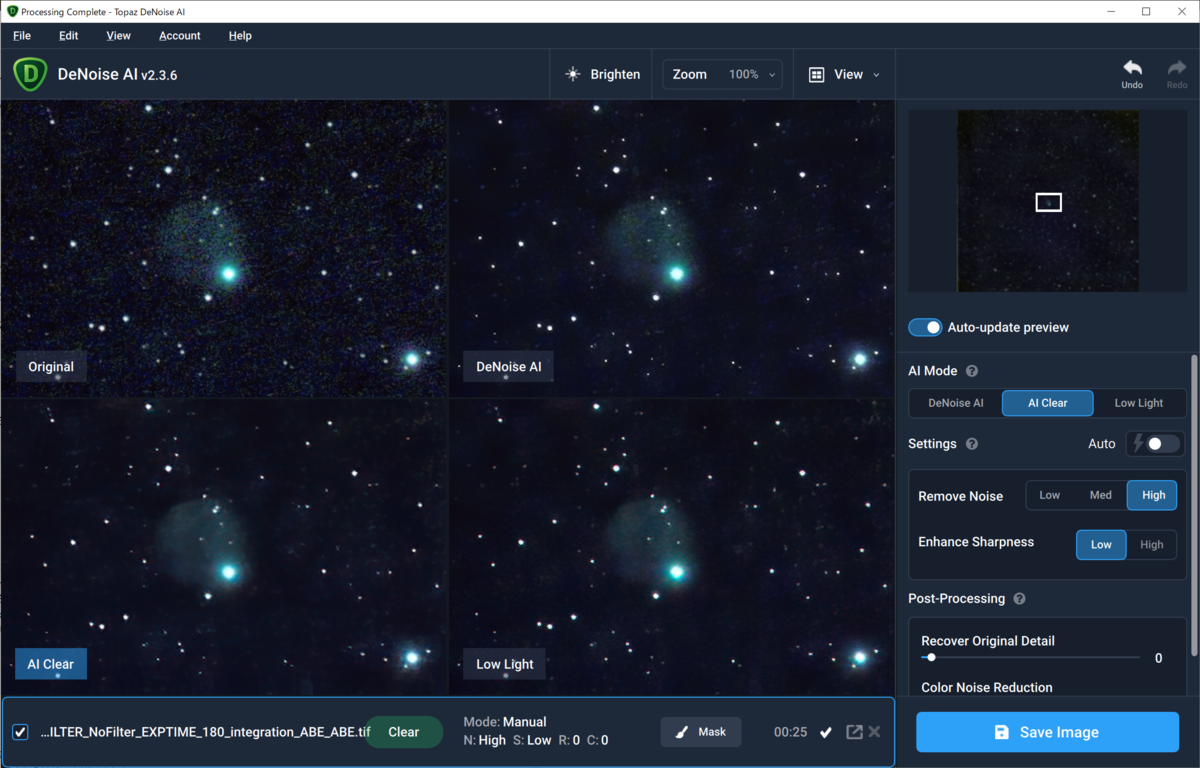Screen dimensions: 1200x768
Task: Click the Mask brush button
Action: tap(701, 732)
